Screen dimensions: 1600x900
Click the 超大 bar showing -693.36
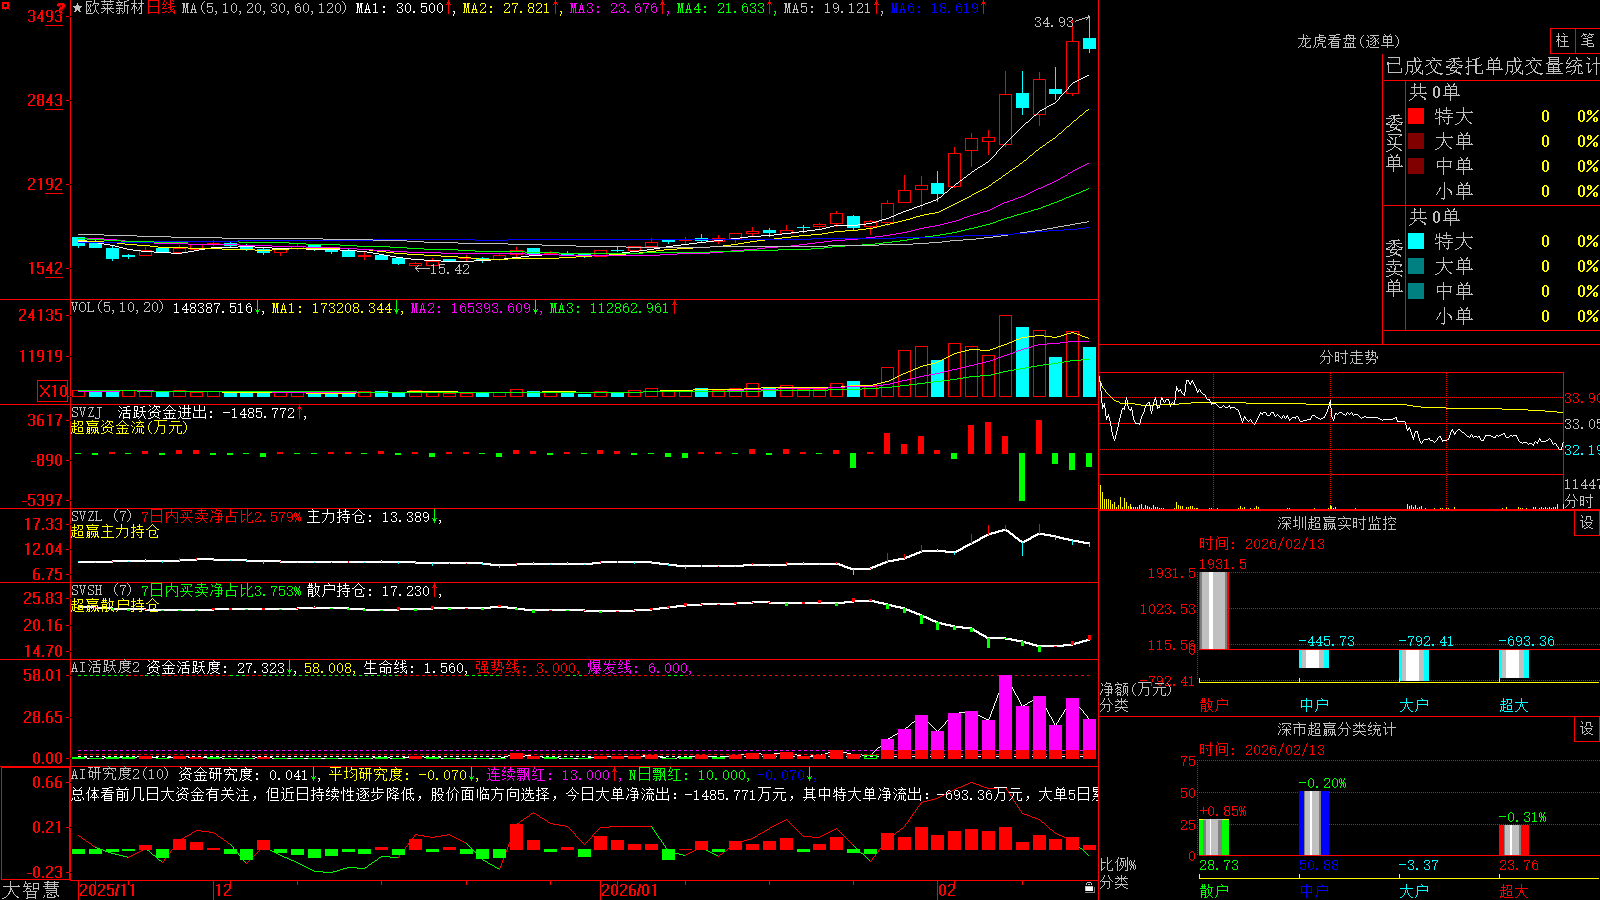(1513, 663)
